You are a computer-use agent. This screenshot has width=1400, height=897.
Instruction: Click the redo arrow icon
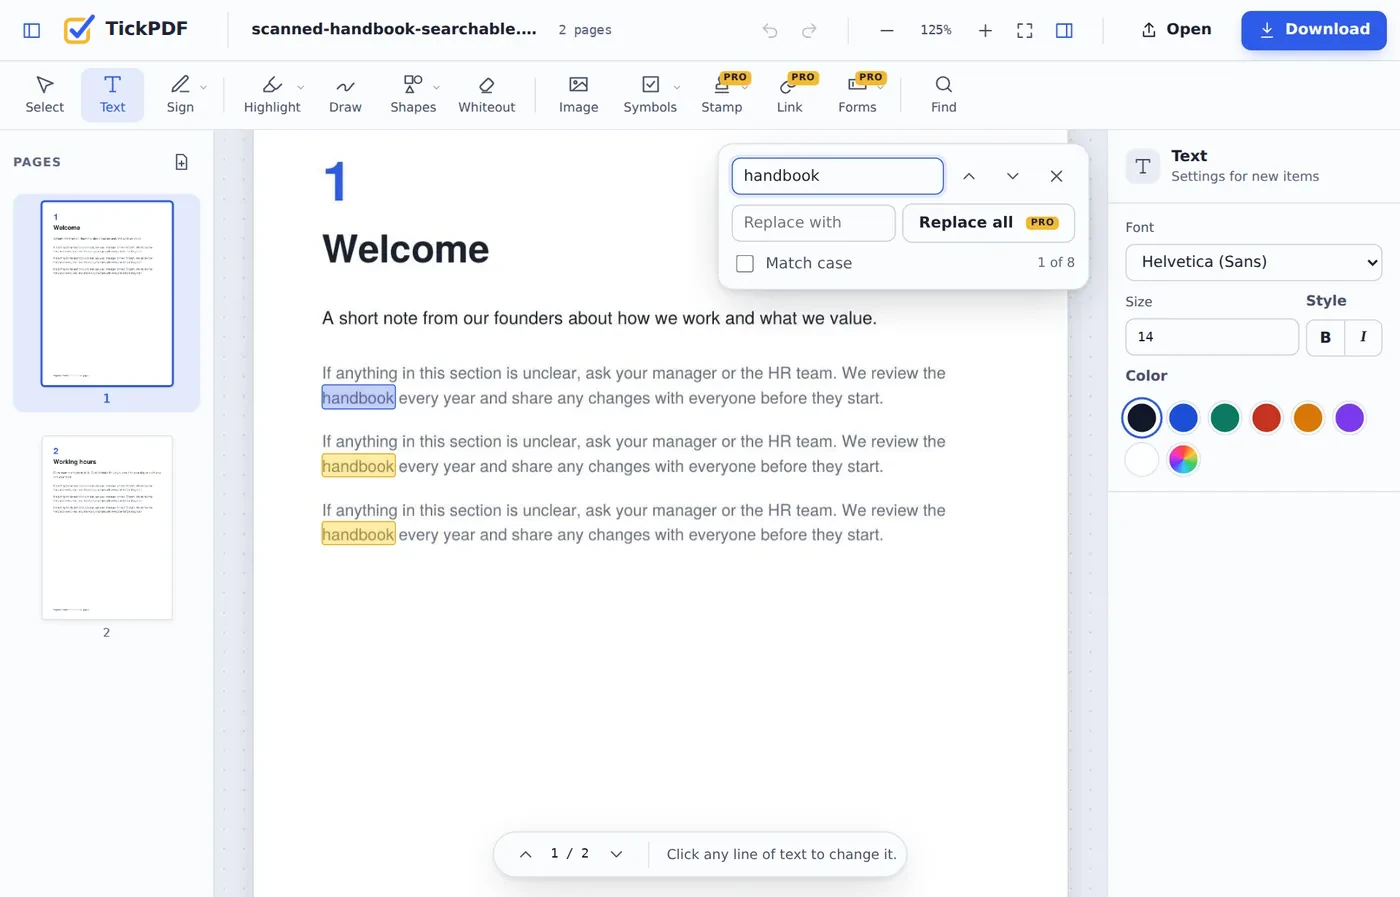point(809,30)
